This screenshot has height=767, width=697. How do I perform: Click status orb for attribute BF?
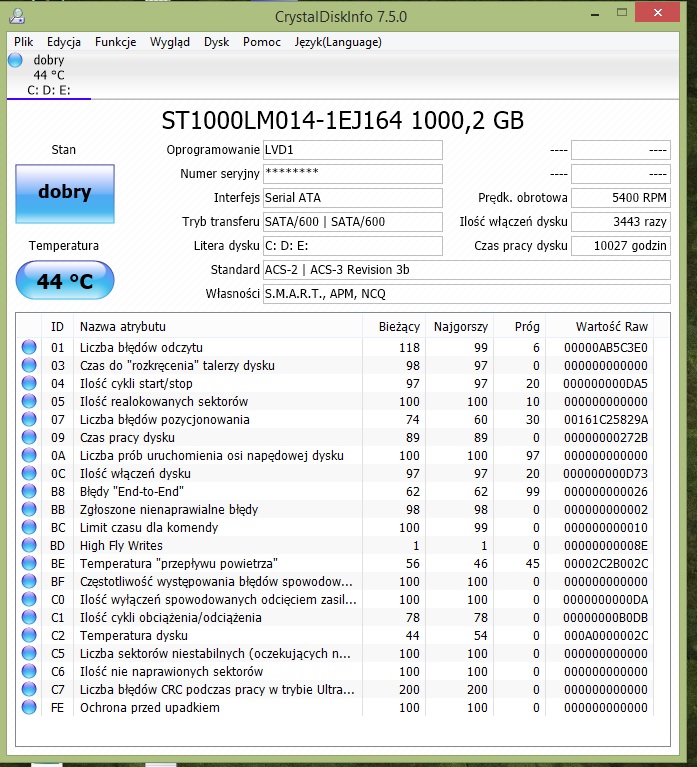click(29, 582)
